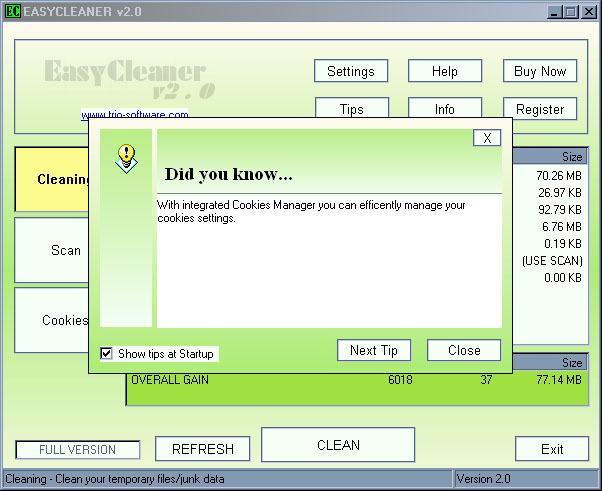Close the tip dialog with X button

tap(487, 138)
